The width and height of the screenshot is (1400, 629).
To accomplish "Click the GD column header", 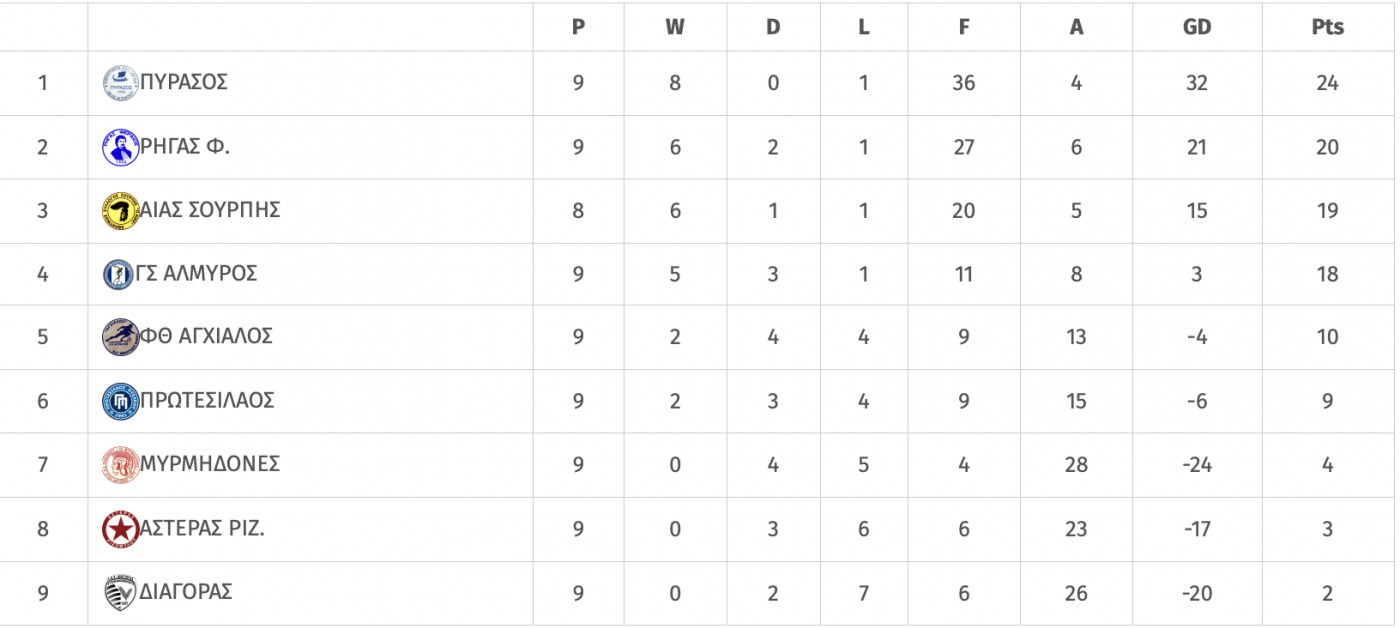I will [1197, 28].
